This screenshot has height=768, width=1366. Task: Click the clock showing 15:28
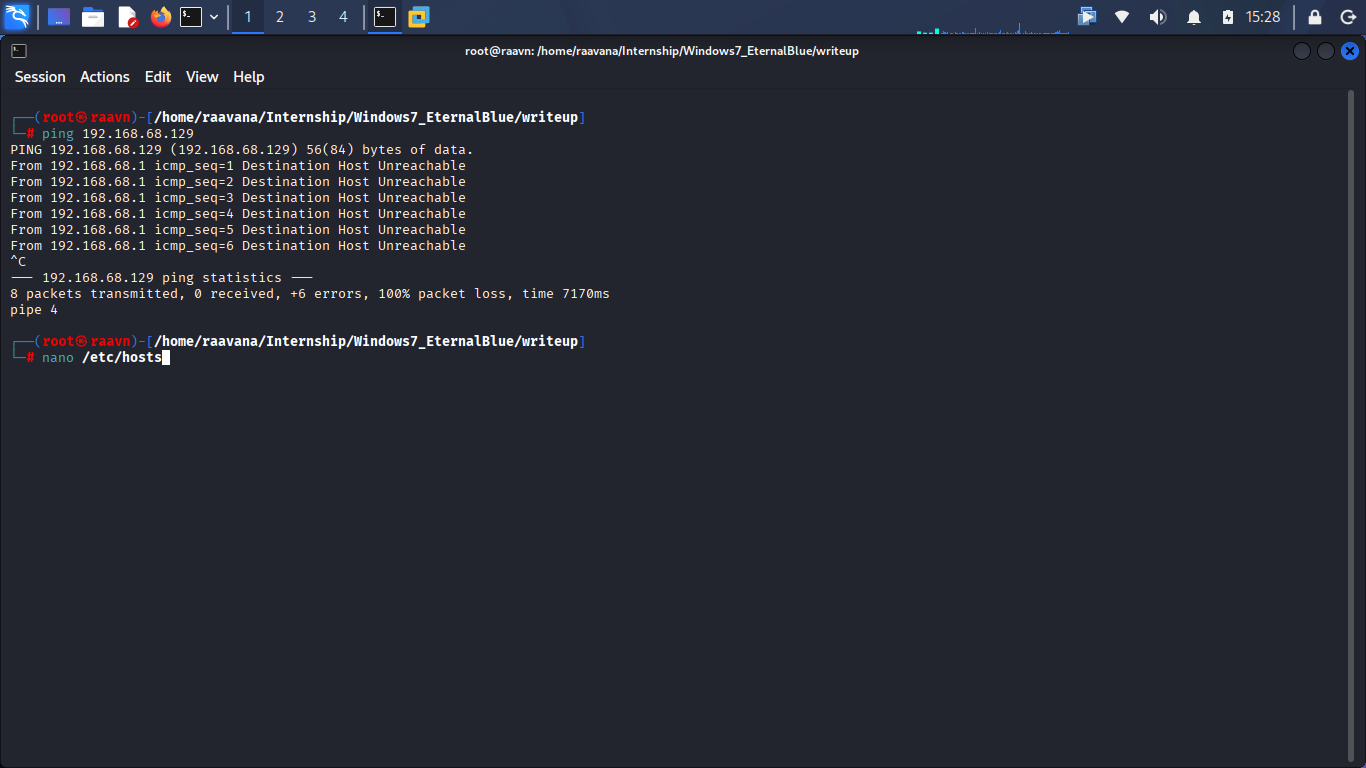[x=1263, y=17]
